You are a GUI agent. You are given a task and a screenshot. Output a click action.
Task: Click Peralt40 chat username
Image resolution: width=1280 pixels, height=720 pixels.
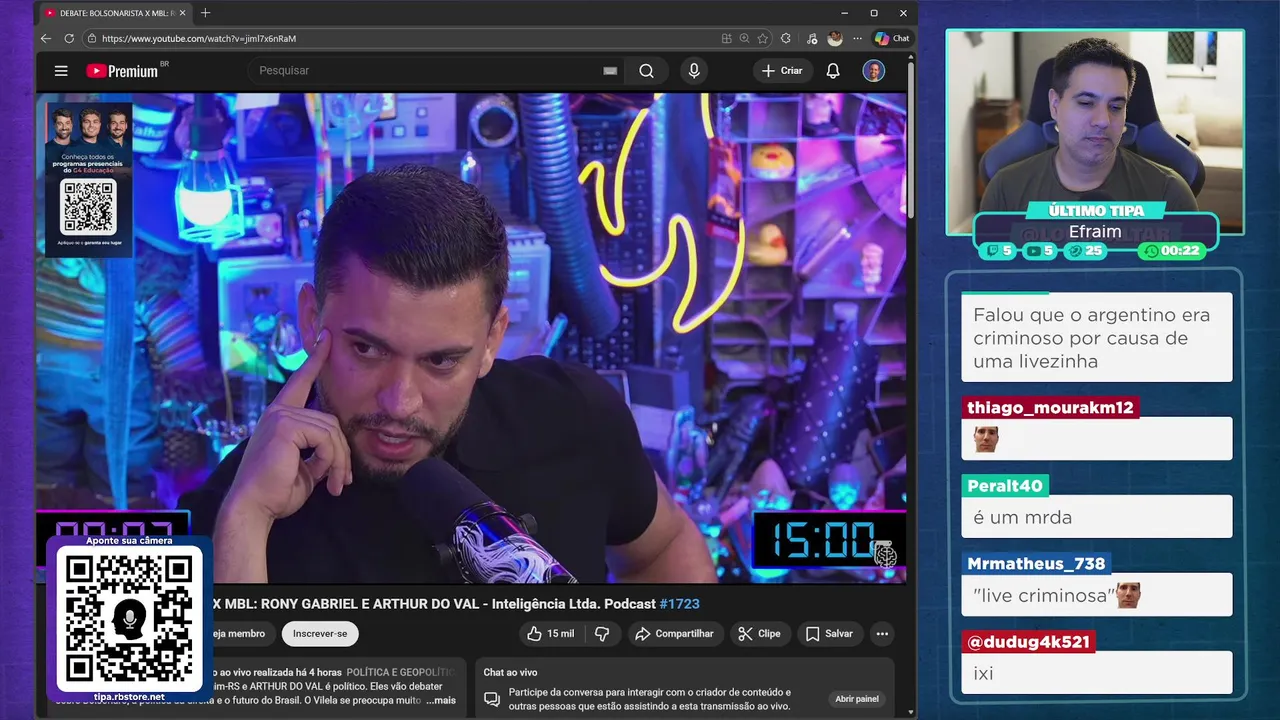pos(1005,486)
